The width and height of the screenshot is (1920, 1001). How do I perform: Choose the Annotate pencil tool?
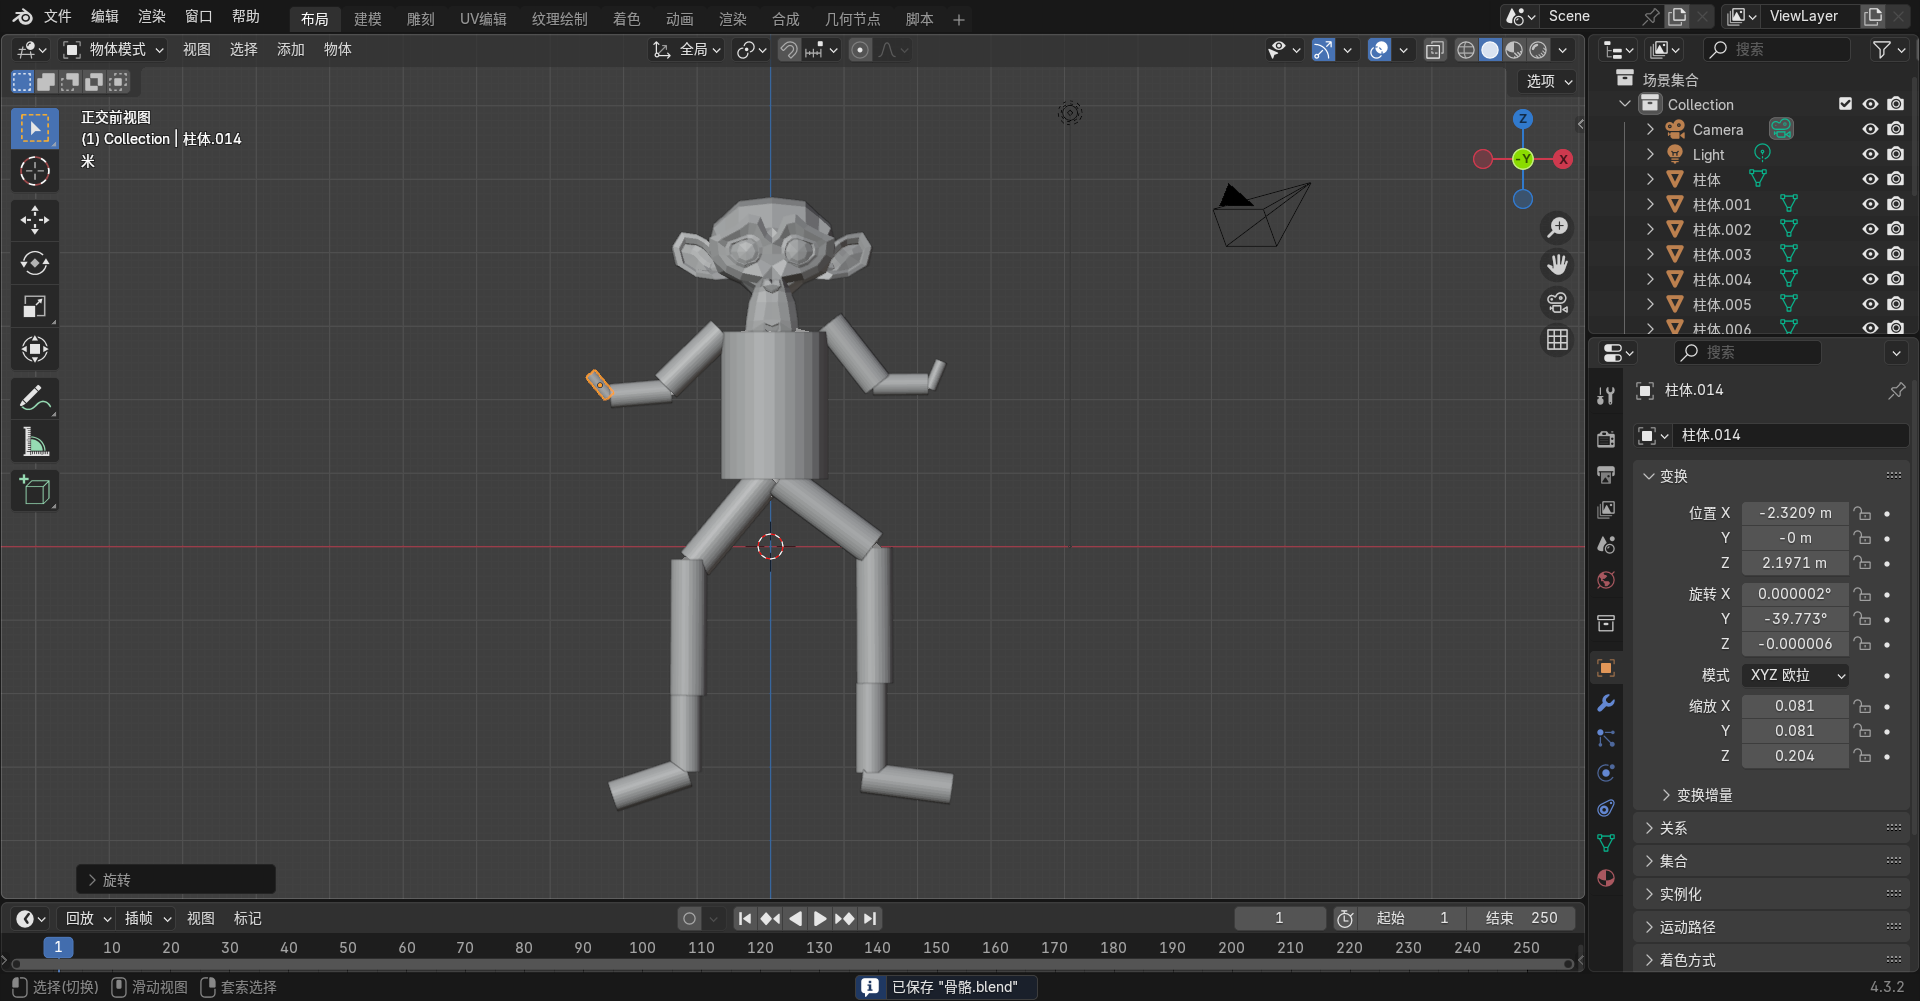point(35,398)
